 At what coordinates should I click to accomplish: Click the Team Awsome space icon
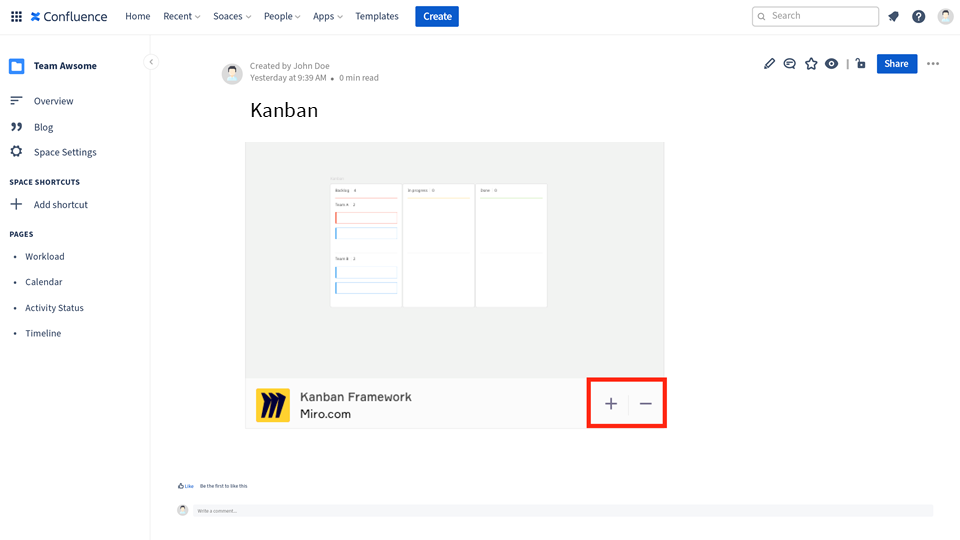tap(17, 66)
